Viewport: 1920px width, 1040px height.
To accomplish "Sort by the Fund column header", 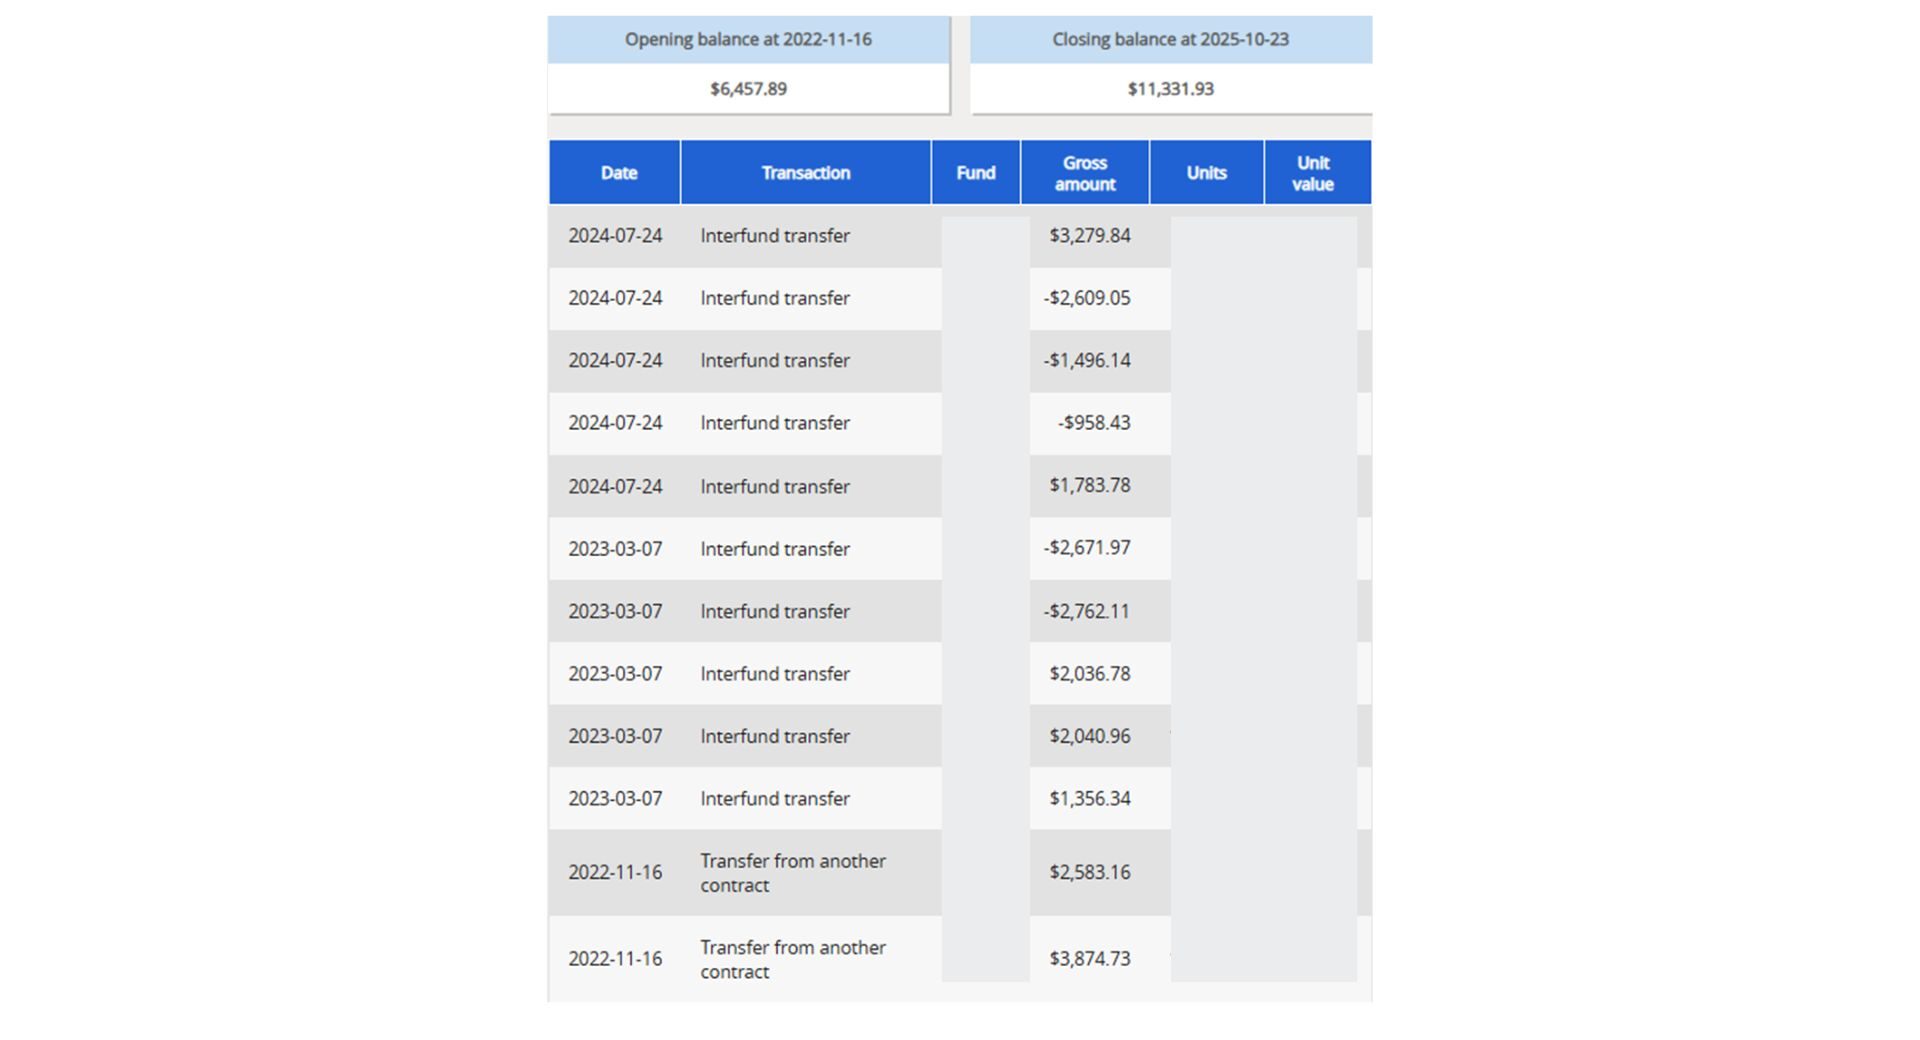I will [x=975, y=173].
